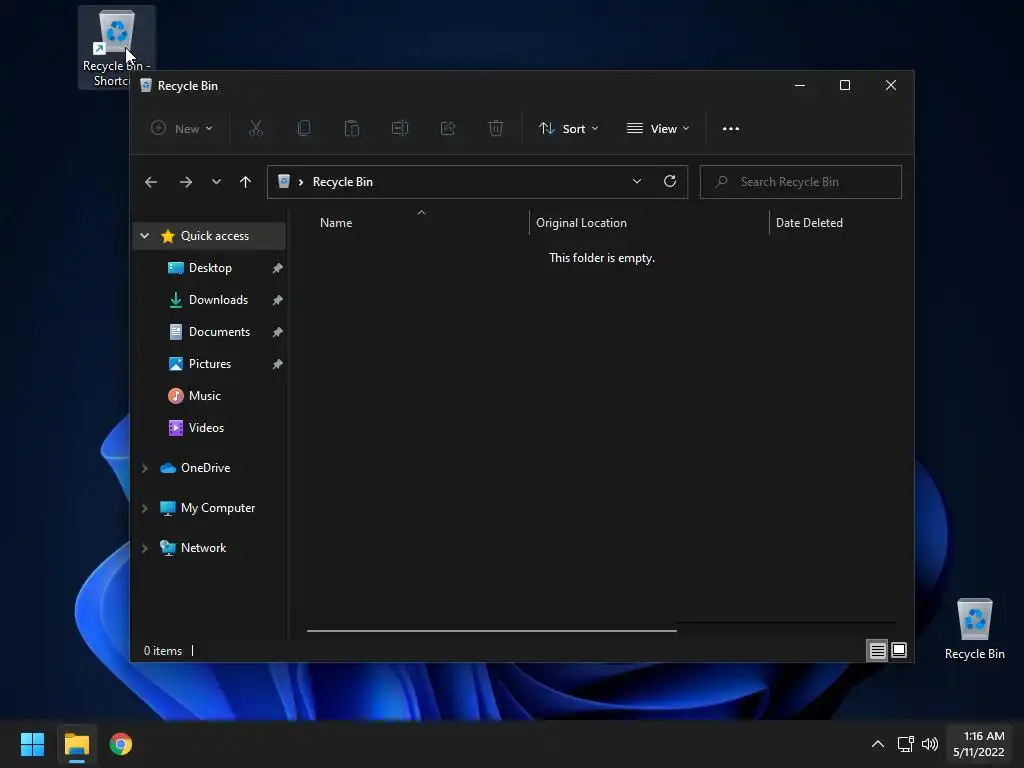Click the Rename icon in toolbar
Screen dimensions: 1024x768
[x=400, y=129]
